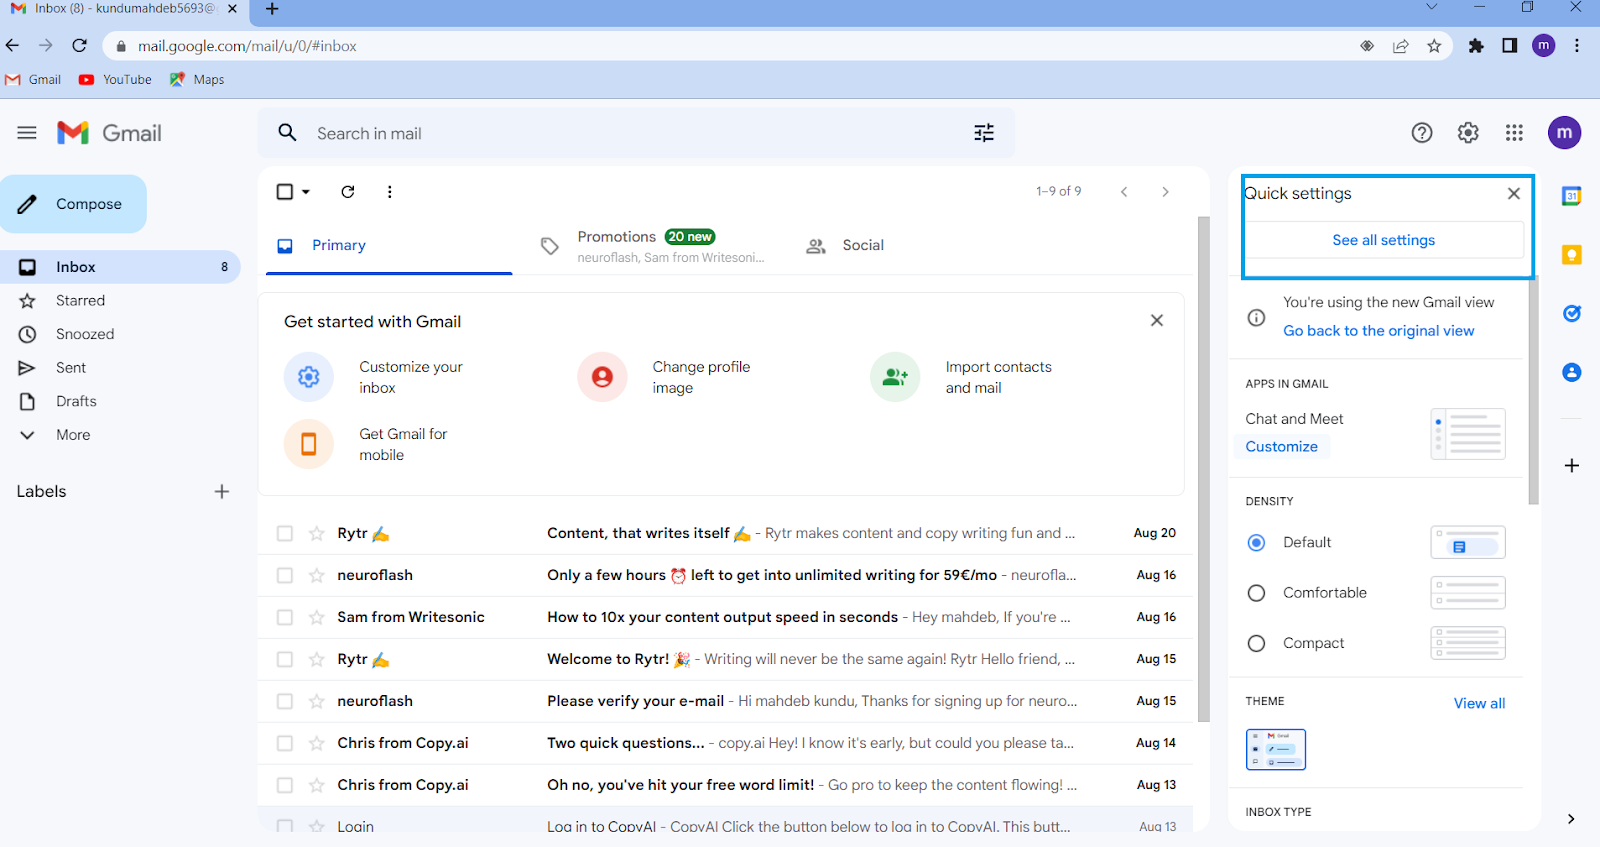The width and height of the screenshot is (1600, 847).
Task: Open Maps bookmark in bookmarks bar
Action: [197, 80]
